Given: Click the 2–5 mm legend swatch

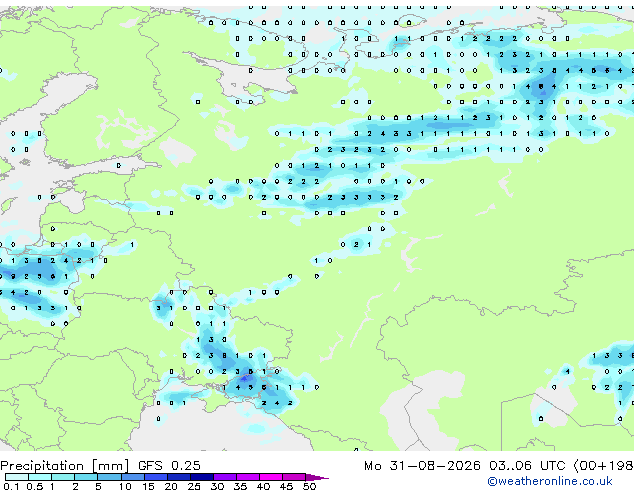Looking at the screenshot, I should pos(86,477).
